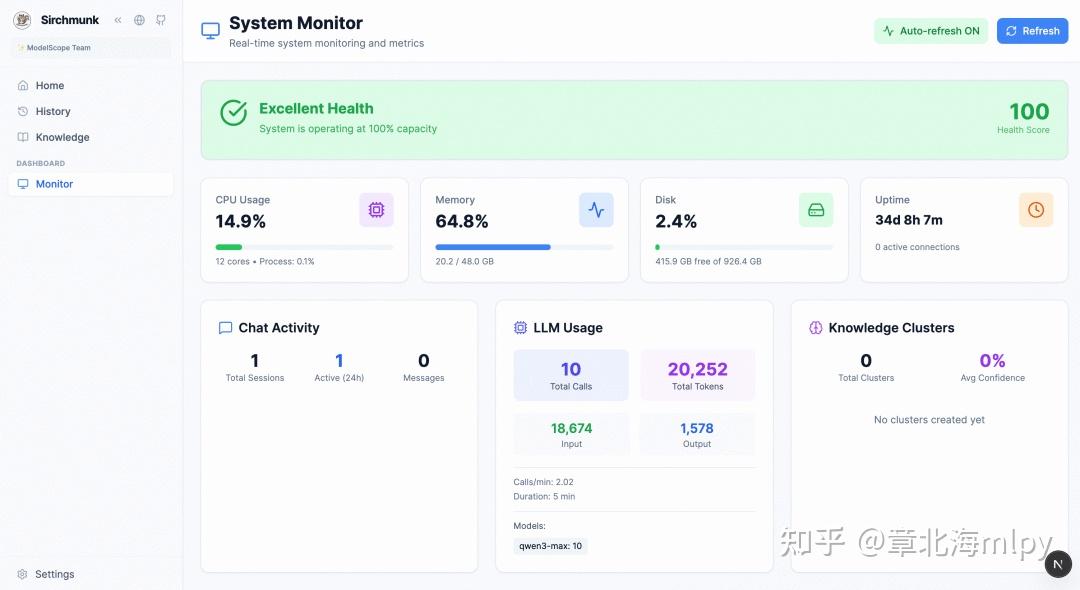Viewport: 1080px width, 590px height.
Task: Click the CPU chip icon in CPU Usage card
Action: point(376,210)
